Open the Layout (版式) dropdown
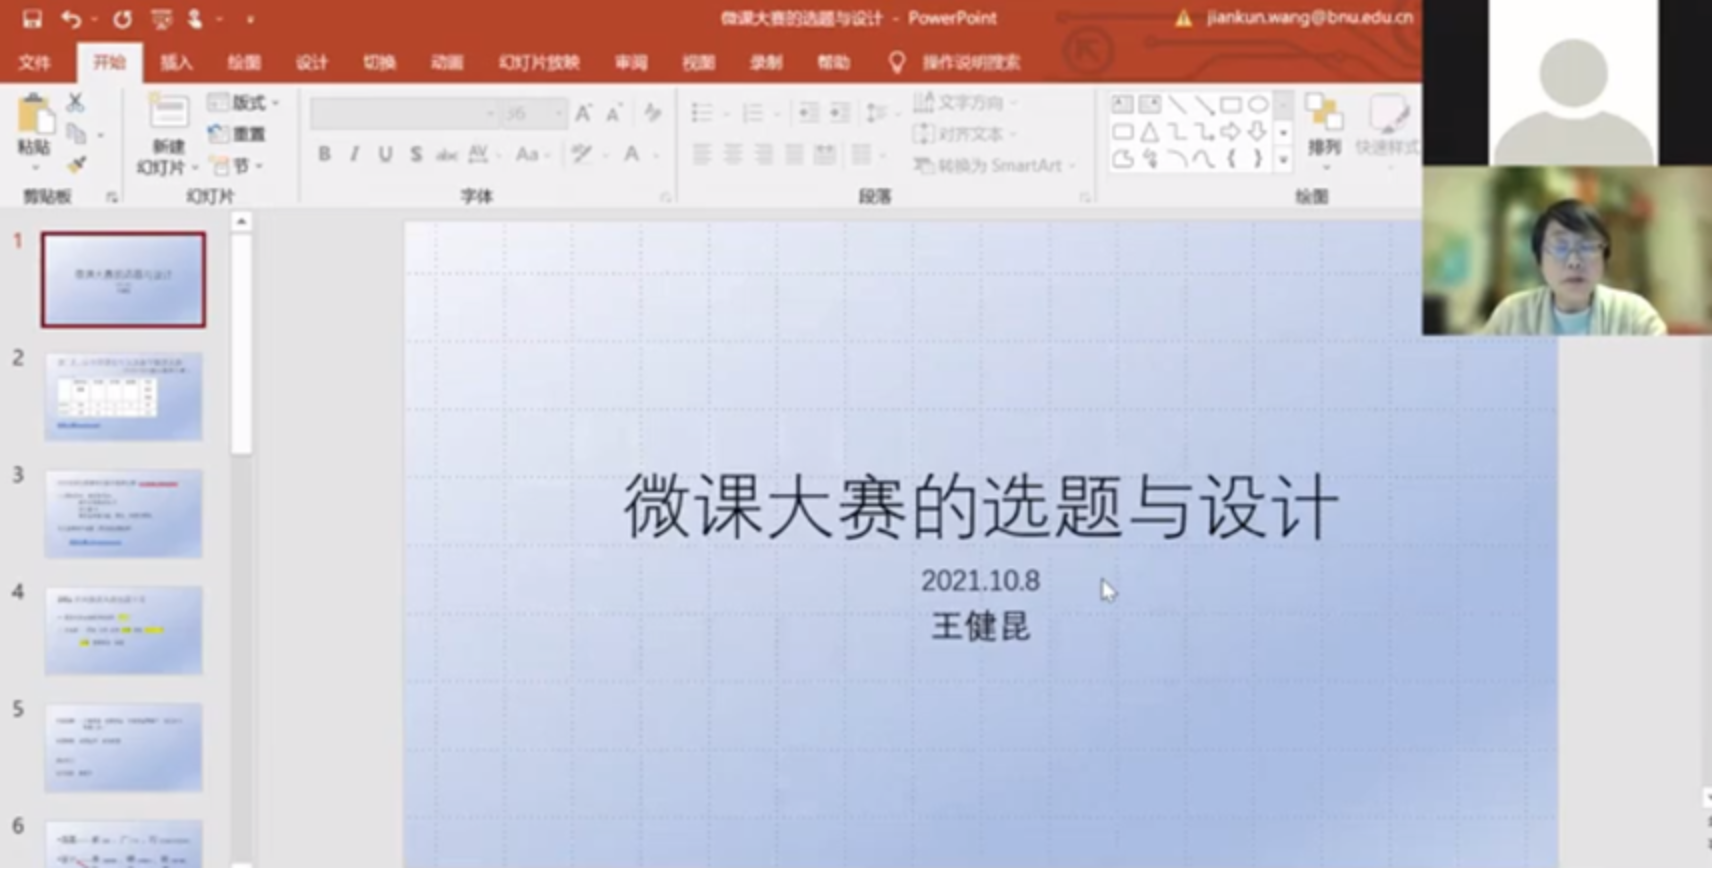 244,102
